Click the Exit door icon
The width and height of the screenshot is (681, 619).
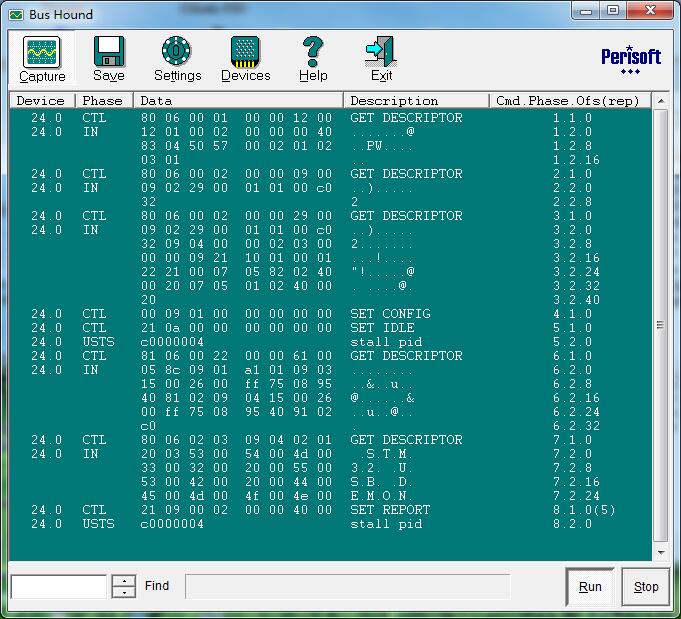tap(381, 52)
